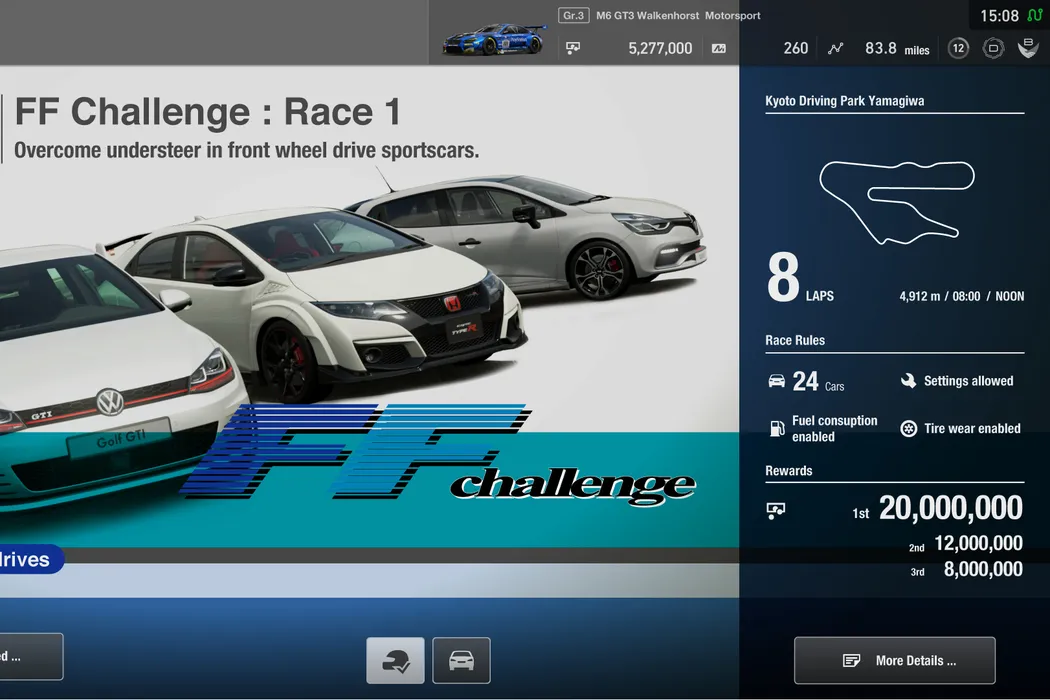Click the Kyoto Driving Park track map
The width and height of the screenshot is (1050, 700).
pos(896,202)
